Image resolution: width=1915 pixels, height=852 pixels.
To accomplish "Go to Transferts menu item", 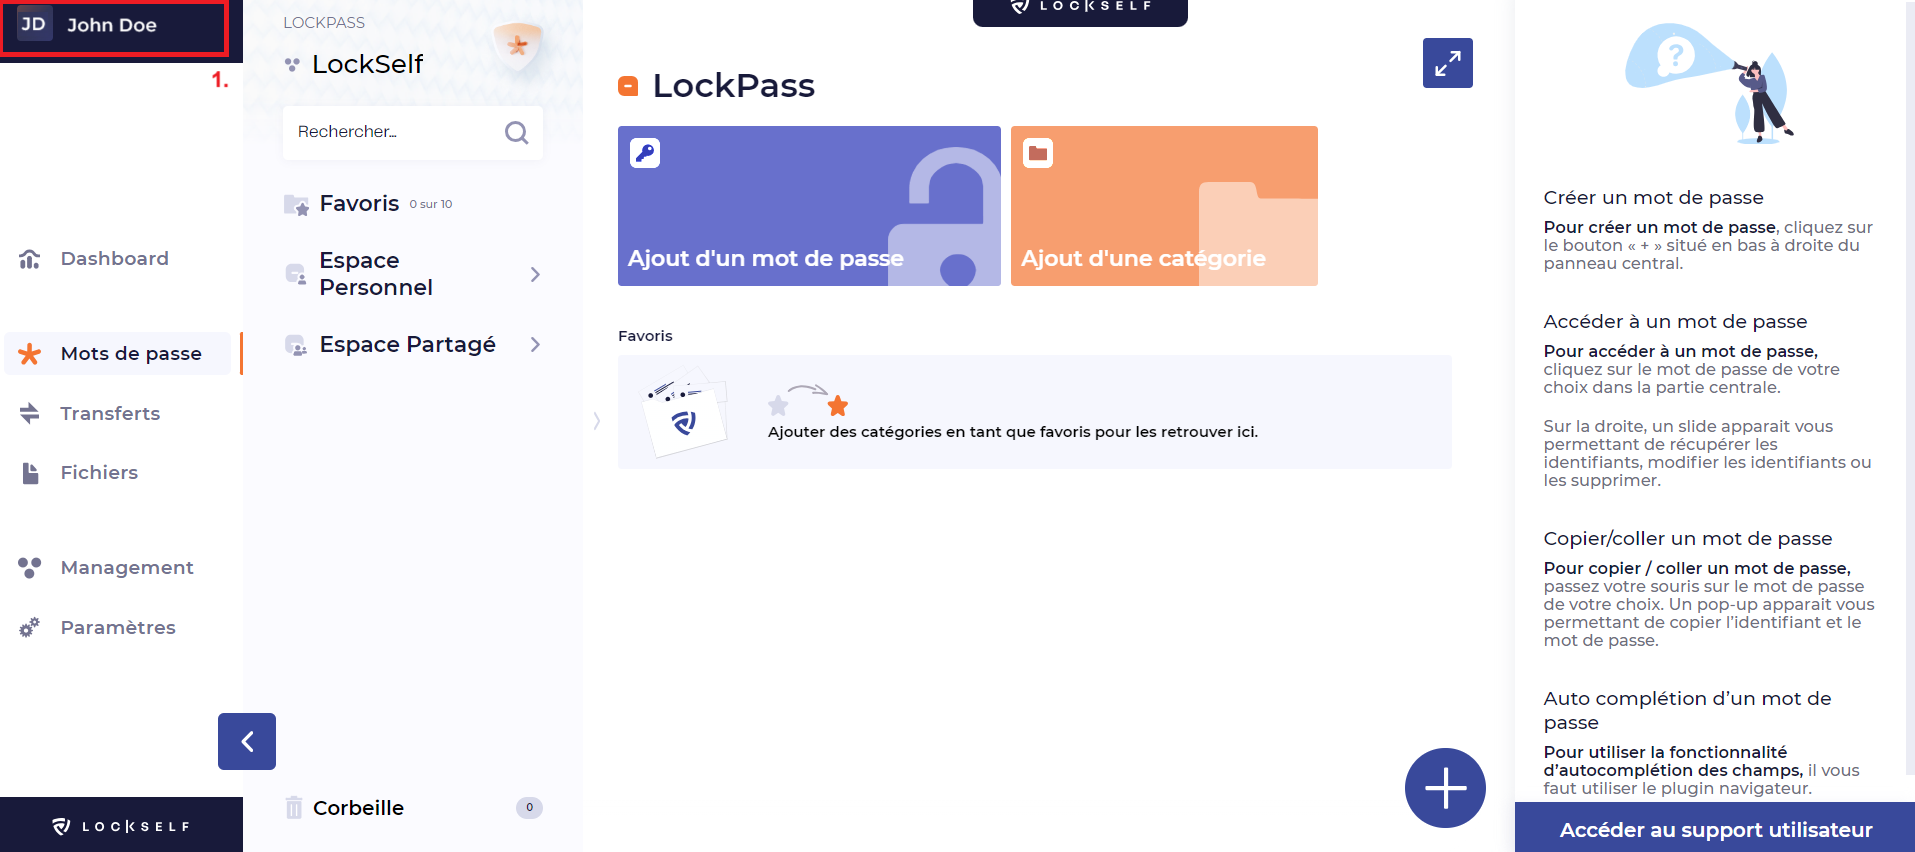I will point(110,413).
